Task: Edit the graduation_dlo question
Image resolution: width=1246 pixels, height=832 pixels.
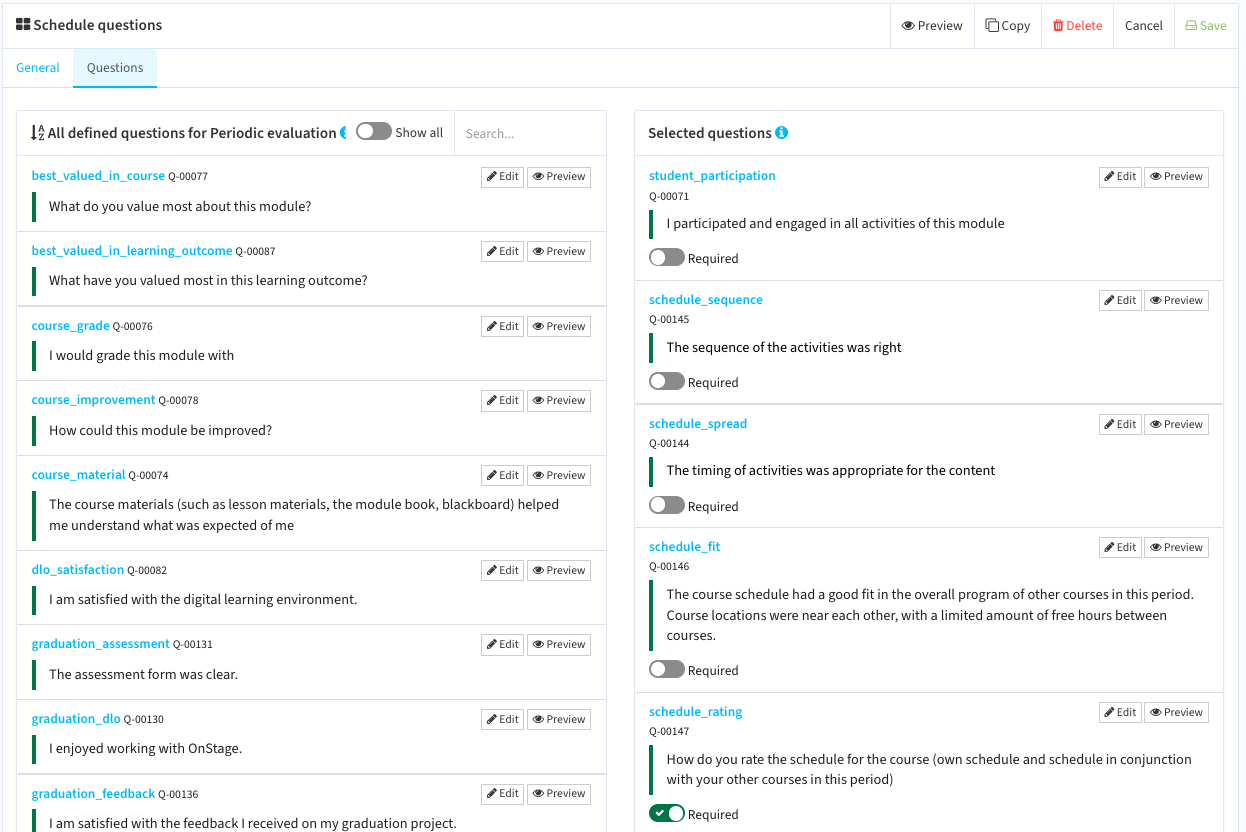Action: [502, 720]
